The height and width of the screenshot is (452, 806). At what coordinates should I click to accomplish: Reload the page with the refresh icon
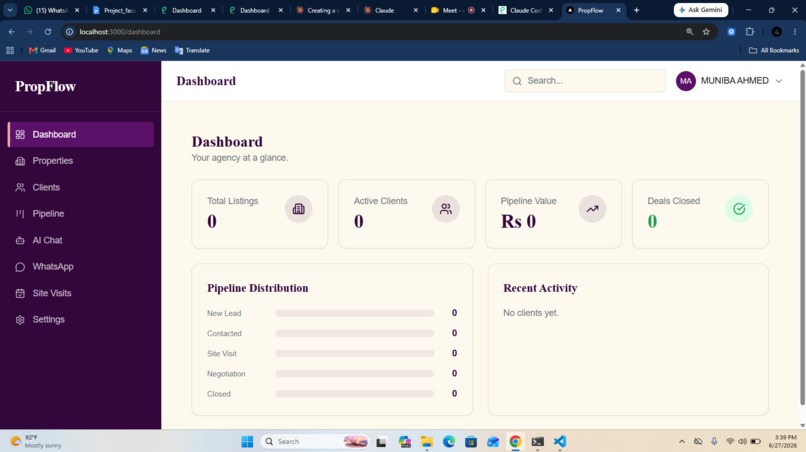click(x=48, y=31)
